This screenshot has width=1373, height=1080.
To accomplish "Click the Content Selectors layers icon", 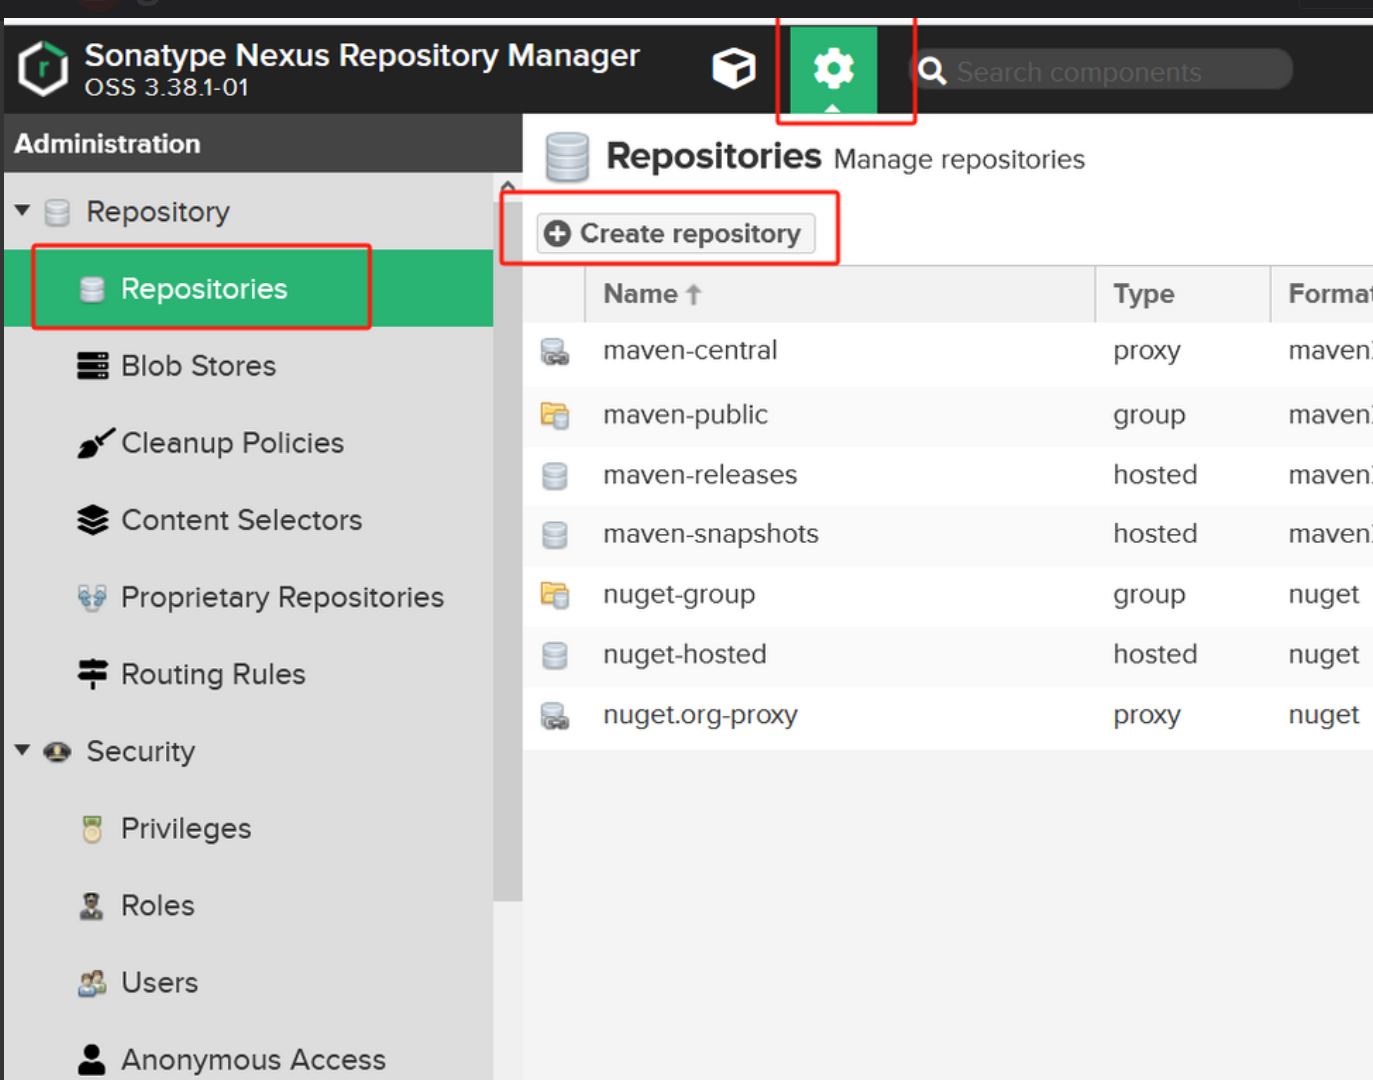I will click(92, 520).
